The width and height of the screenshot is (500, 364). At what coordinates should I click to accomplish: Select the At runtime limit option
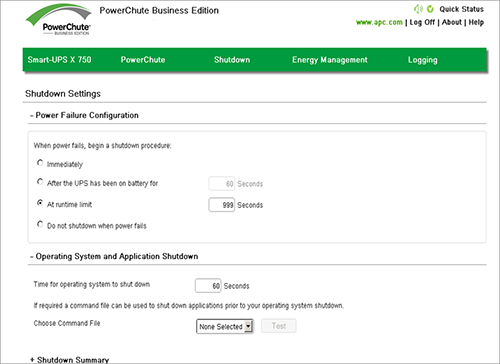[40, 203]
